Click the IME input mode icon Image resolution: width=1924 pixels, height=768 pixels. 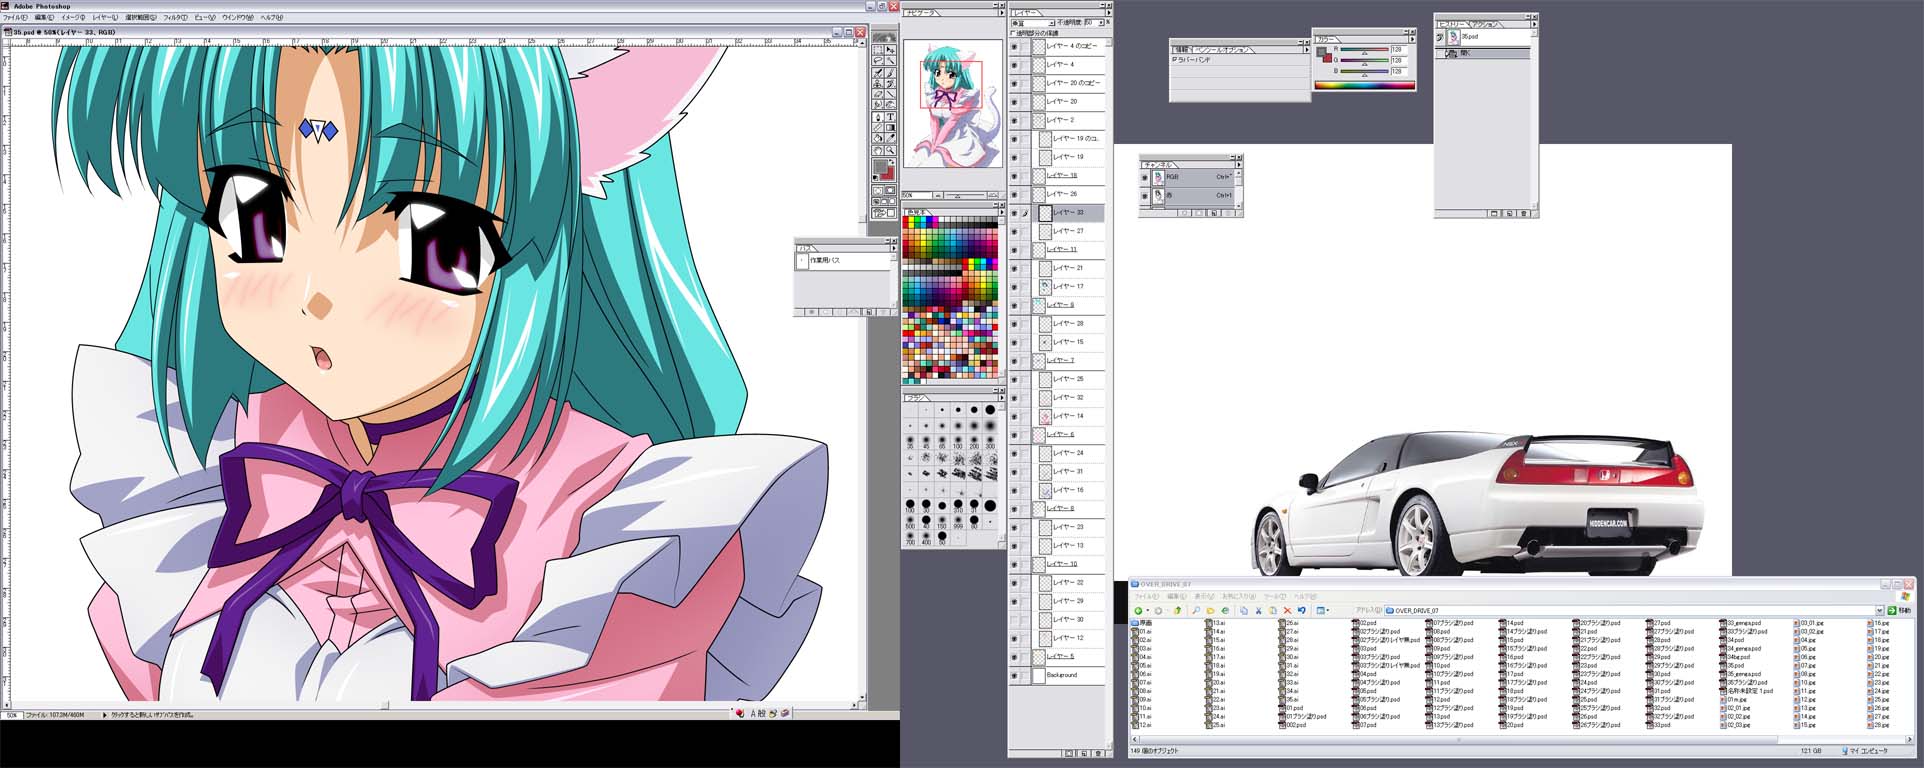pos(753,713)
